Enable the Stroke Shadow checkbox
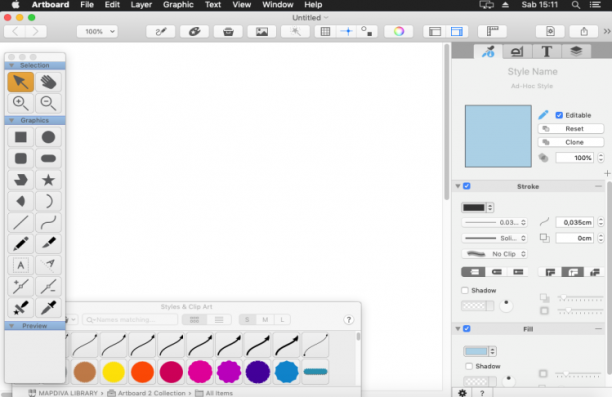This screenshot has width=612, height=397. pos(464,290)
